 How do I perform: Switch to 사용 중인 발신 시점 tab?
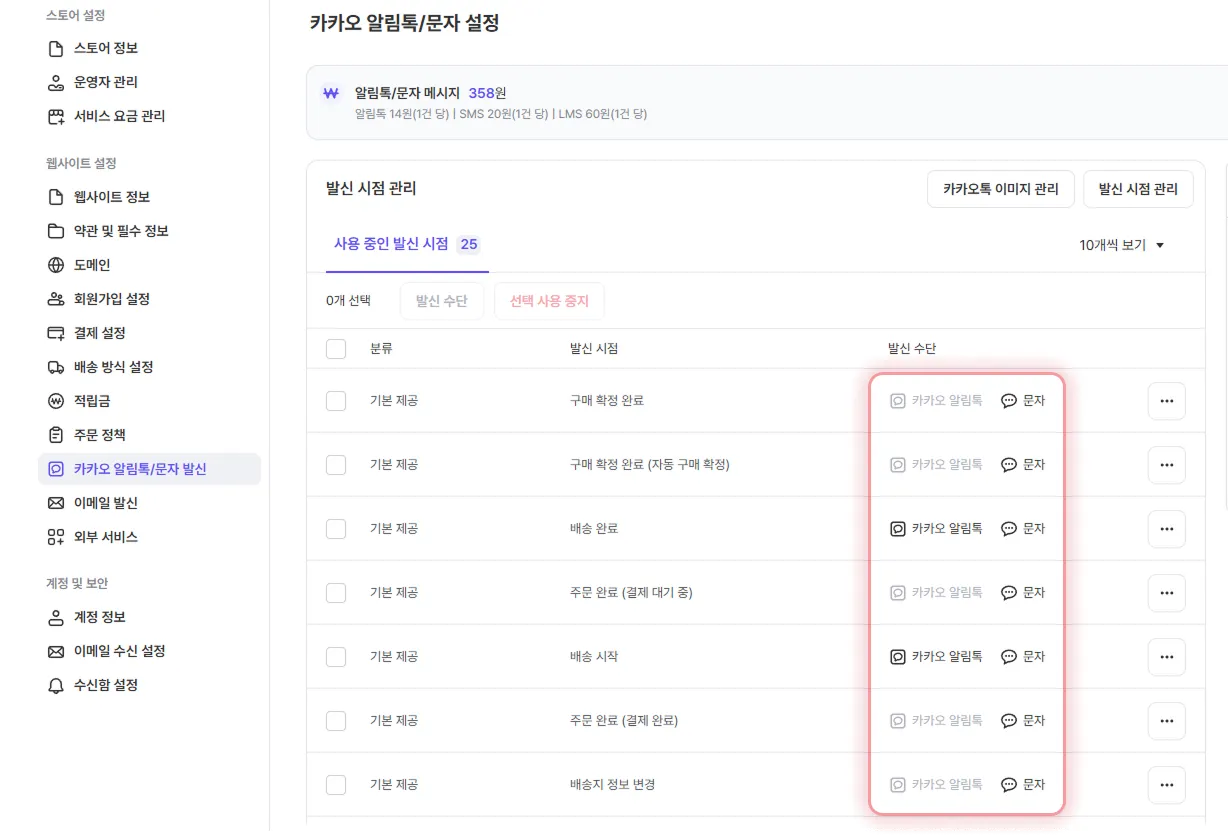(407, 244)
